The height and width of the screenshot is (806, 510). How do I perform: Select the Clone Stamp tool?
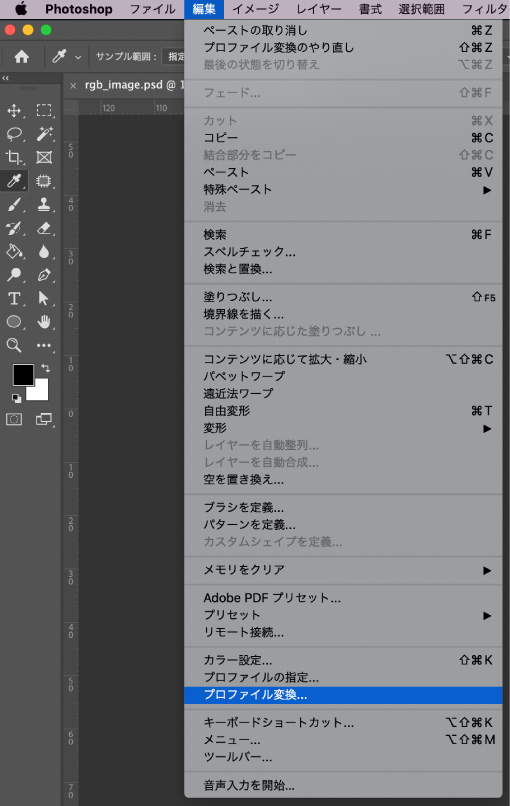tap(44, 205)
